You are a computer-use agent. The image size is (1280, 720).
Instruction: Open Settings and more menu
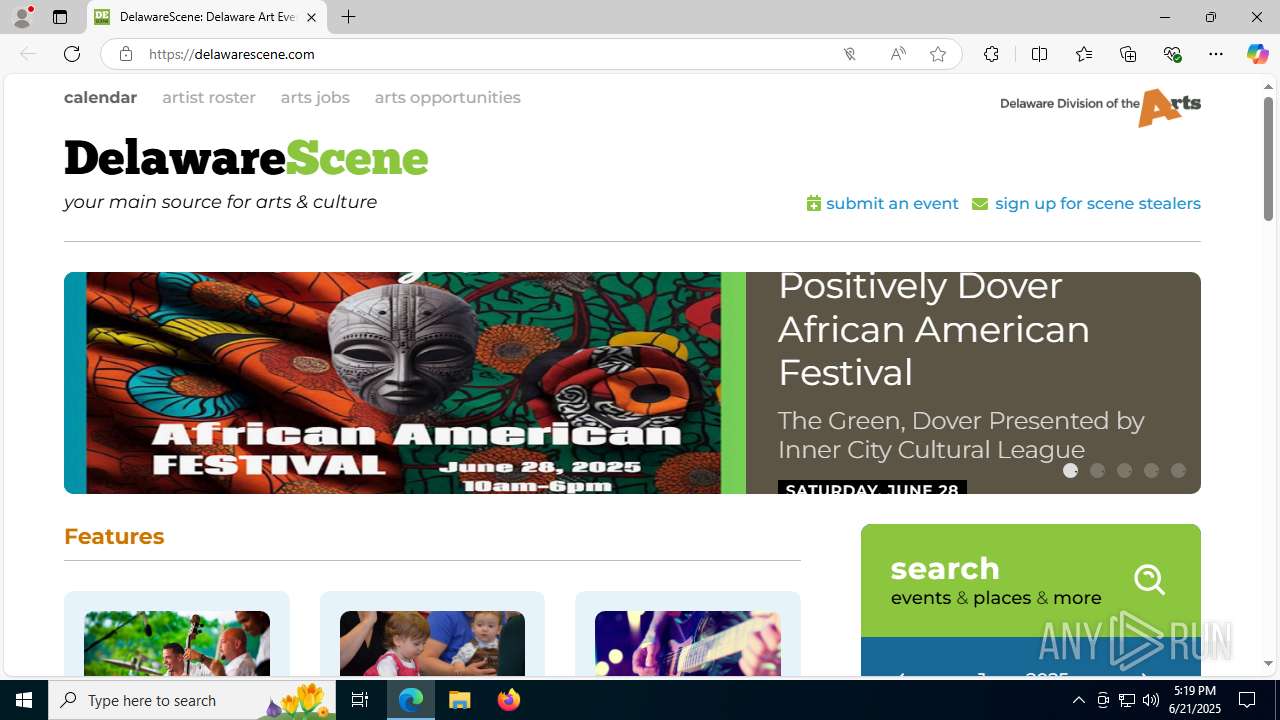click(x=1216, y=54)
